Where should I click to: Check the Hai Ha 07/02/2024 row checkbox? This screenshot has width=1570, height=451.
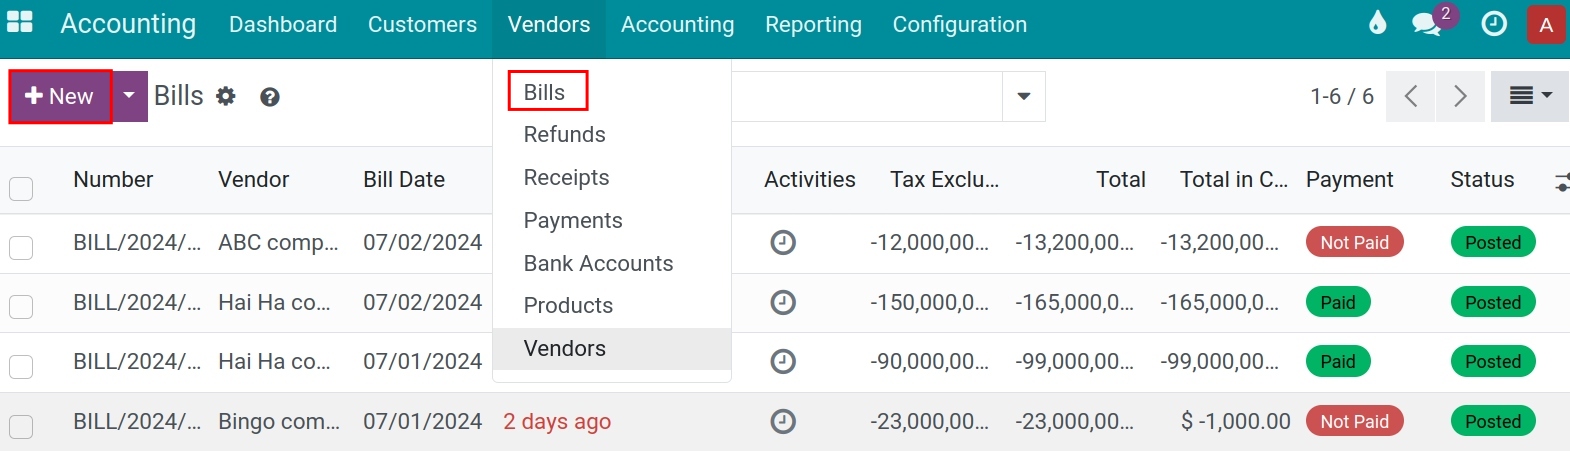coord(21,307)
